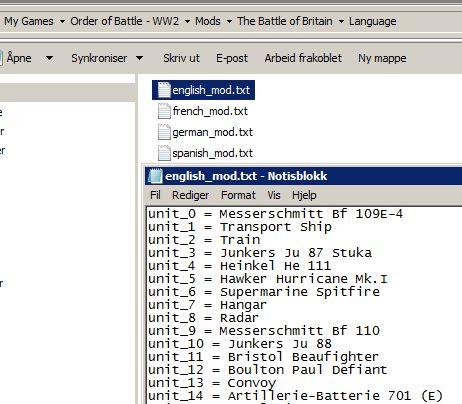
Task: Click the french_mod.txt file icon
Action: [x=164, y=111]
